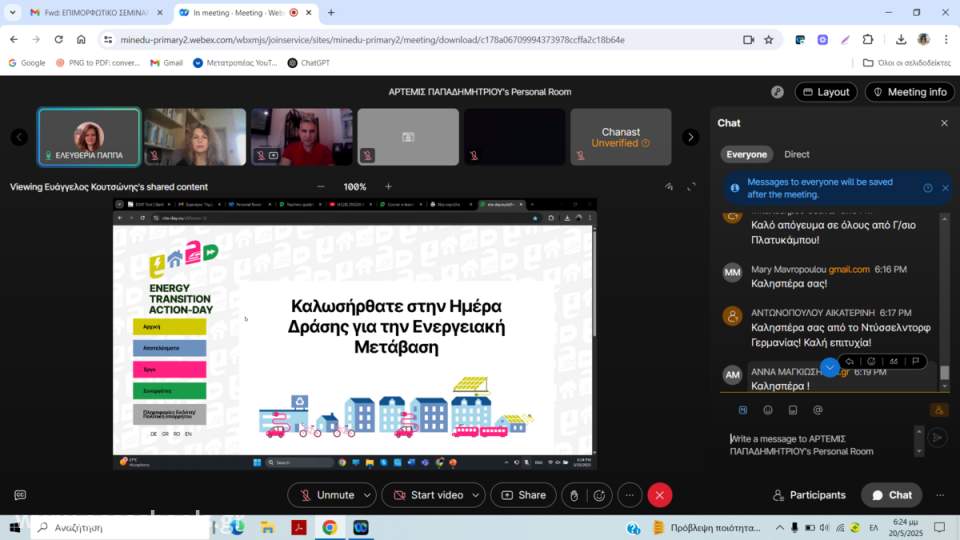The width and height of the screenshot is (960, 540).
Task: Leave meeting with the red X button
Action: tap(659, 495)
